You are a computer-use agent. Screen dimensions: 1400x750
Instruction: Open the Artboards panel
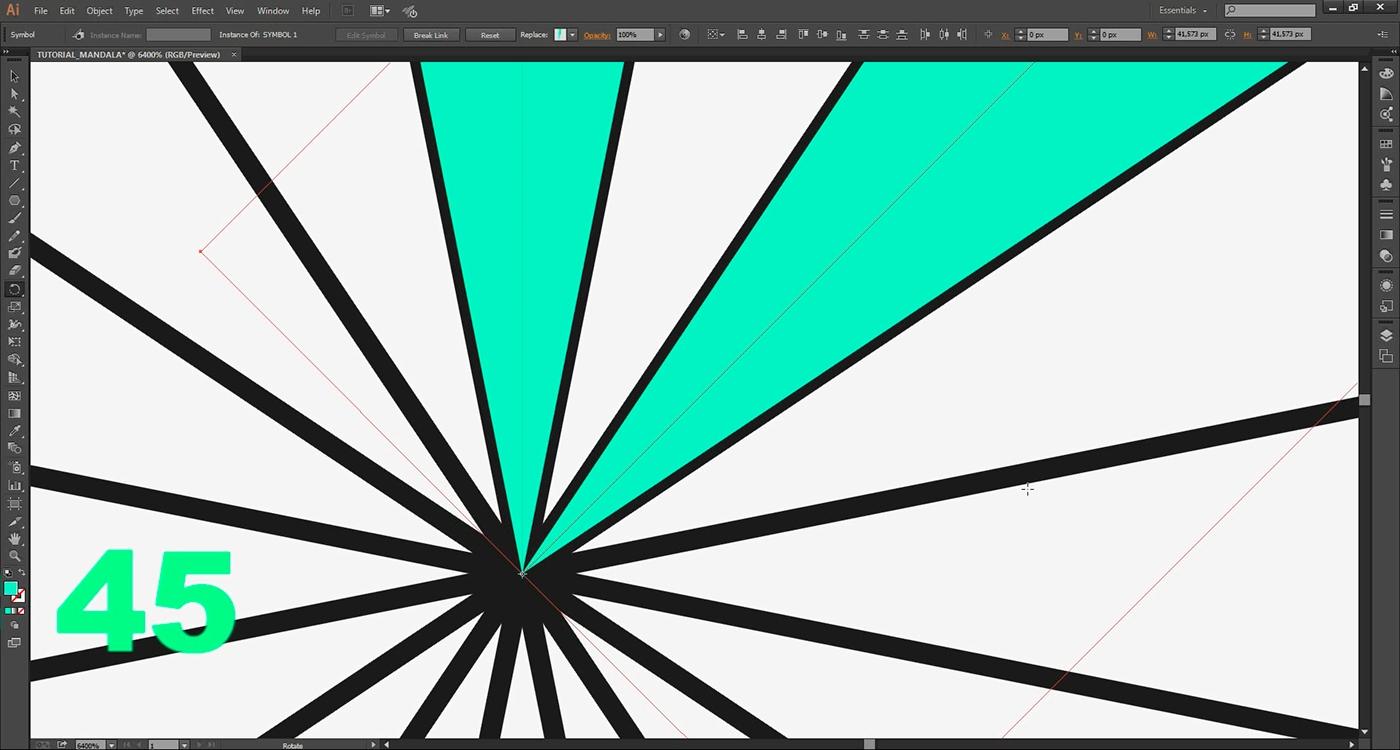click(1386, 356)
